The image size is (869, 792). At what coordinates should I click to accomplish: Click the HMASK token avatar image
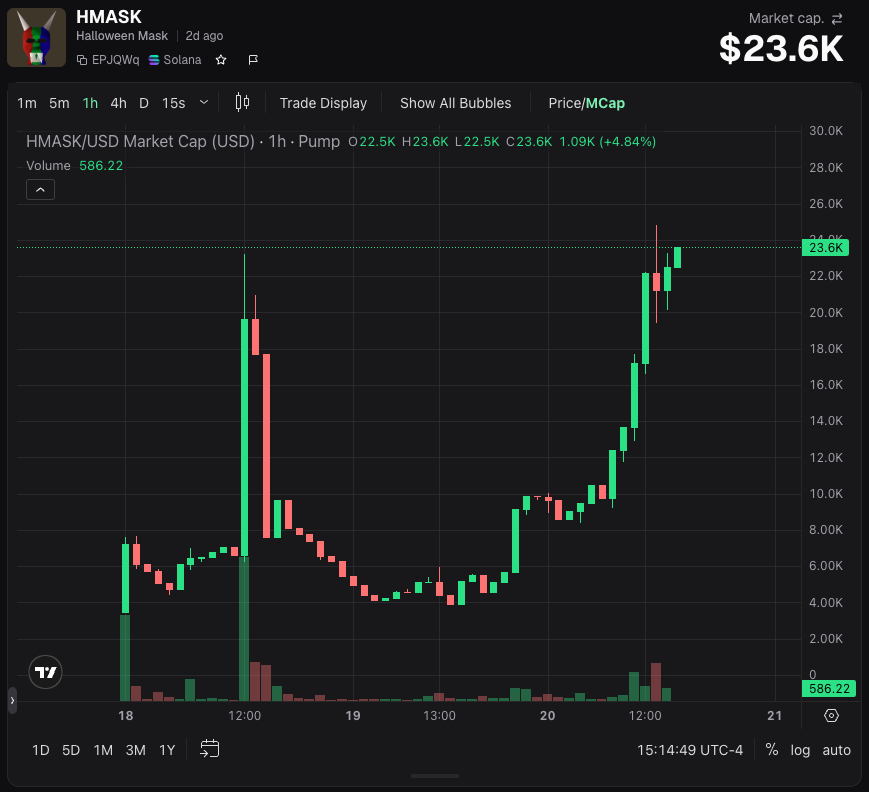tap(37, 38)
